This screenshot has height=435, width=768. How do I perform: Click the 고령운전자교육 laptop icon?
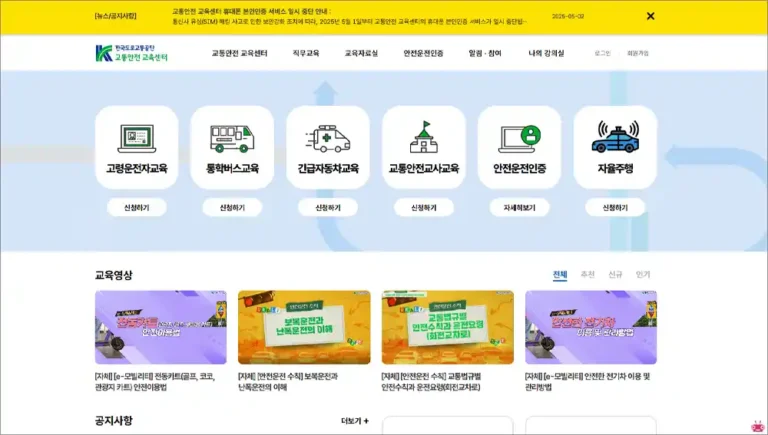click(137, 139)
